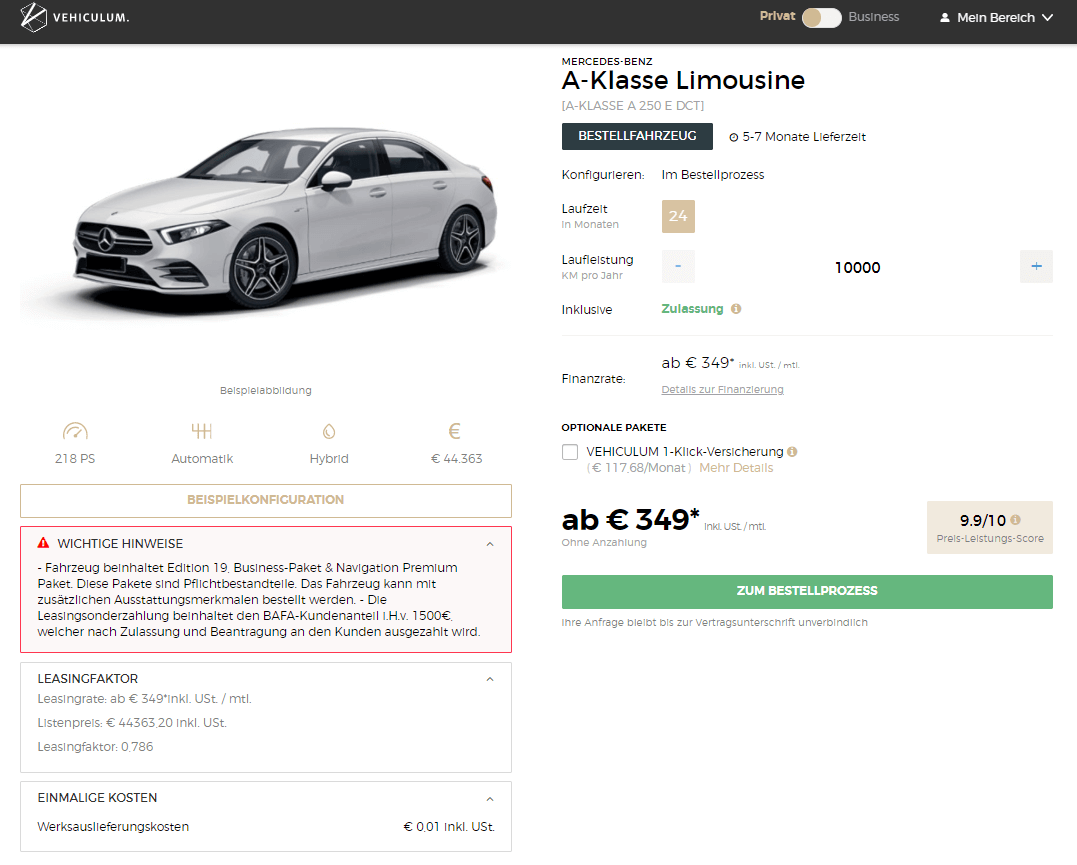The height and width of the screenshot is (865, 1077).
Task: Select the € 0,01 inkl. USt. amount
Action: click(449, 827)
